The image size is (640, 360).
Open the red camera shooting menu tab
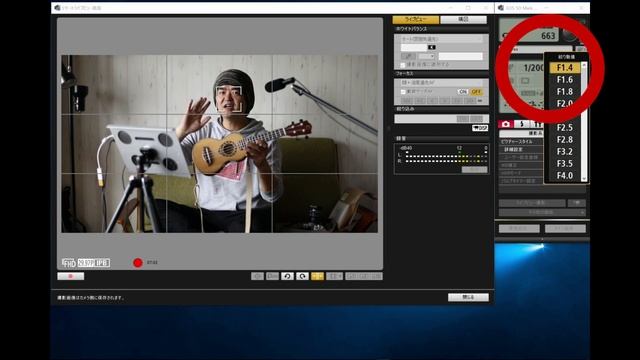tap(506, 124)
